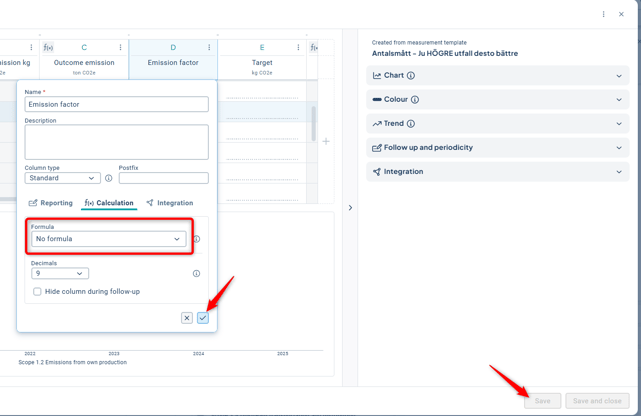Click the info icon next to Chart
This screenshot has width=641, height=416.
click(x=411, y=76)
